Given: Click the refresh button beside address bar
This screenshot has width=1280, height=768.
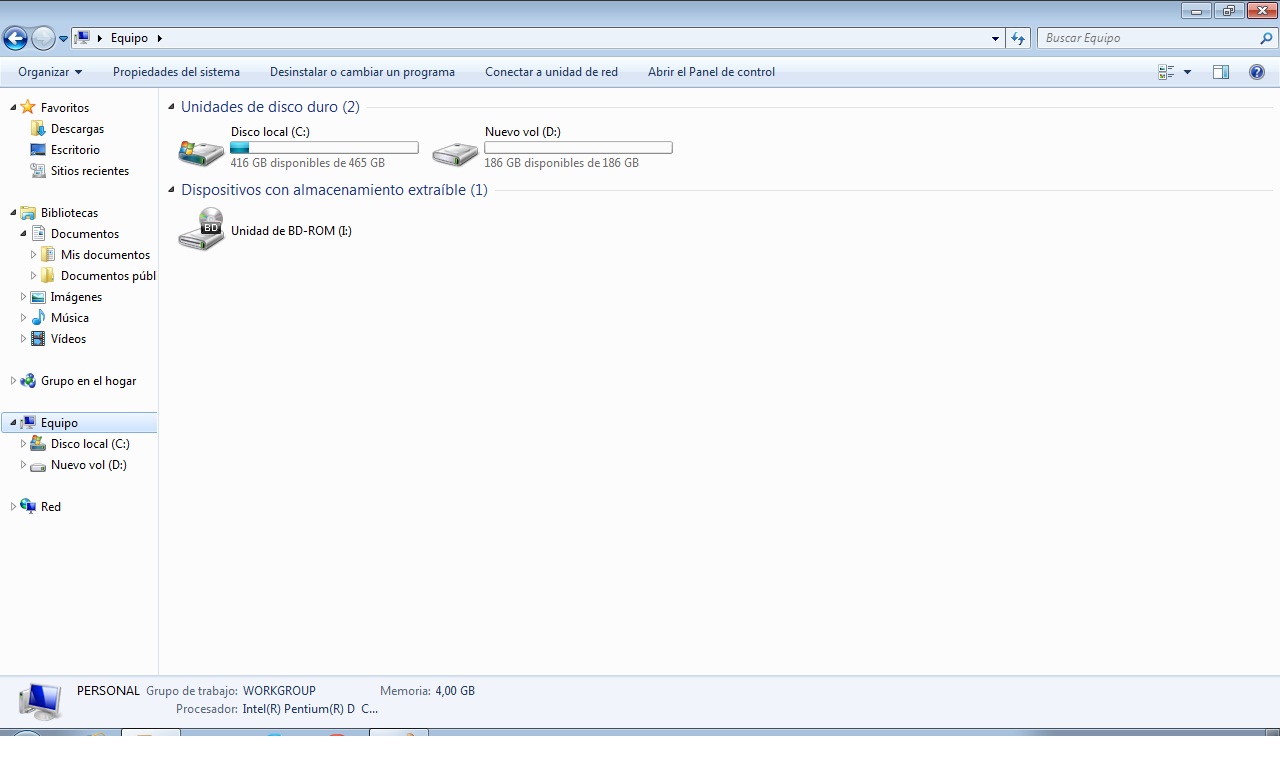Looking at the screenshot, I should [x=1018, y=38].
